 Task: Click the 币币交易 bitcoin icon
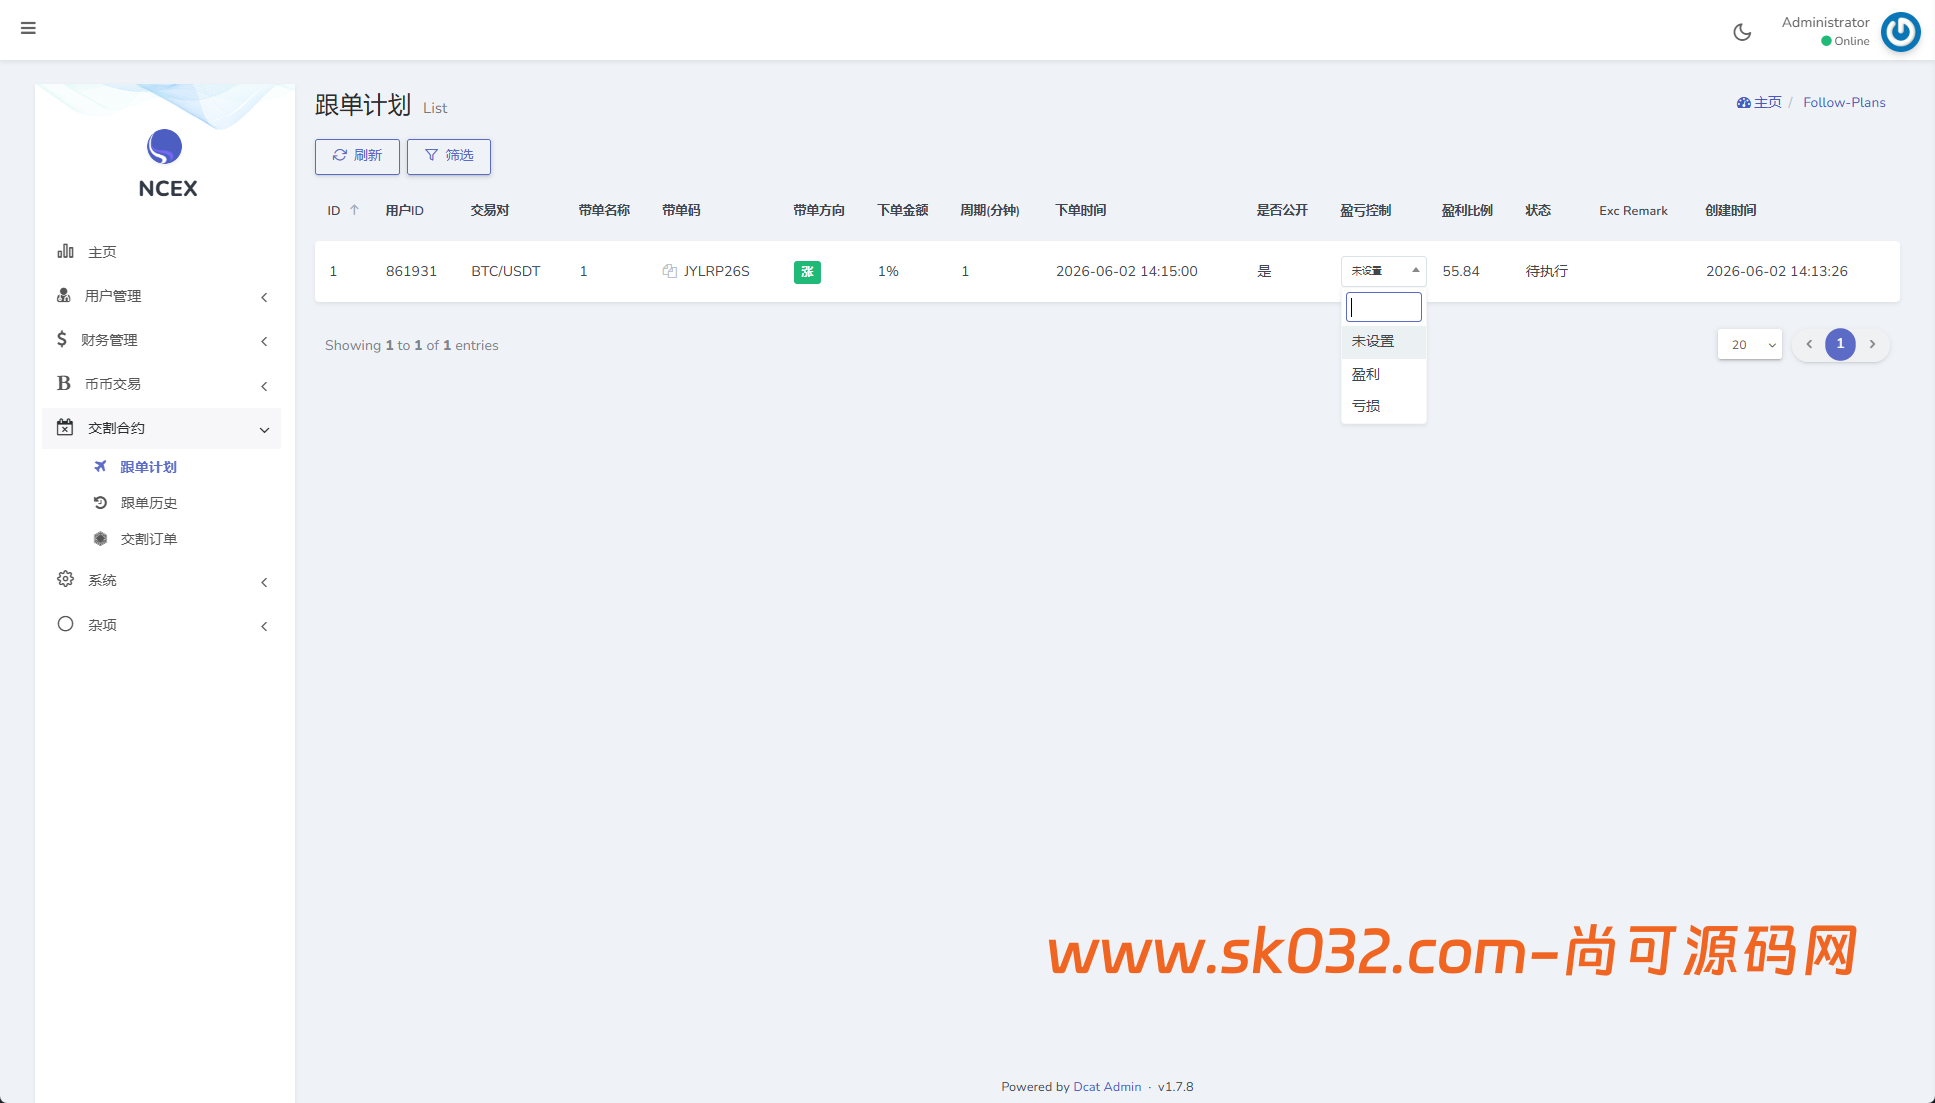[x=64, y=383]
